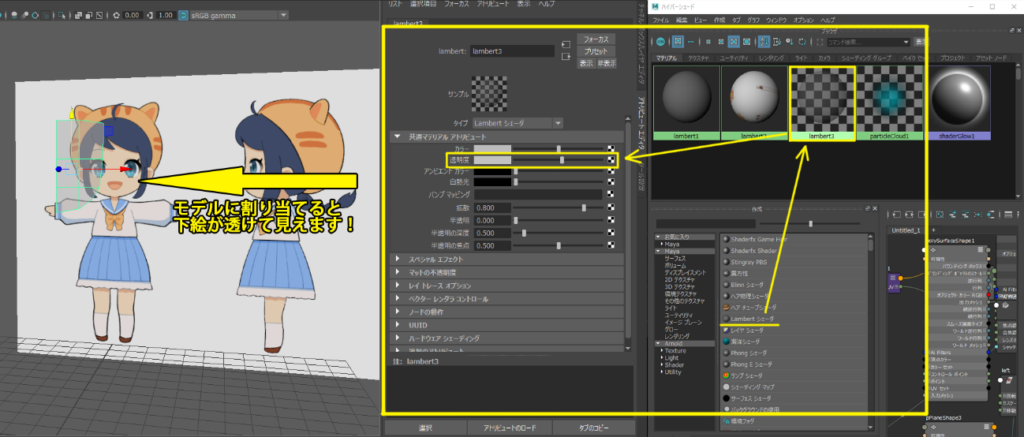The image size is (1024, 437).
Task: Select the medium swatch size icon
Action: click(721, 41)
